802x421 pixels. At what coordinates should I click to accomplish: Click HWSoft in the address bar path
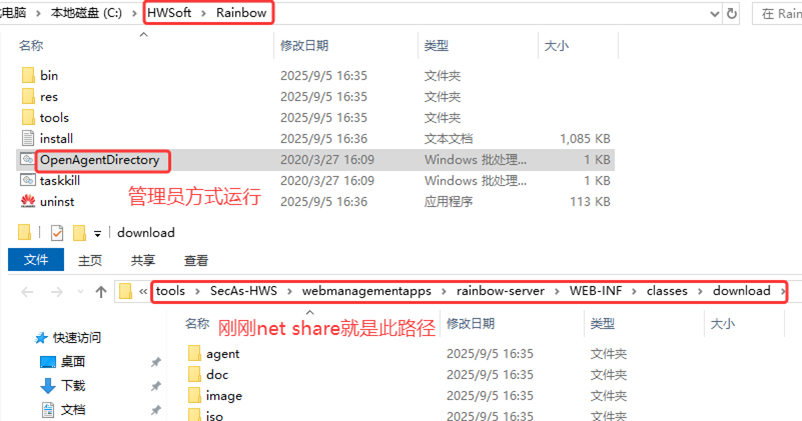pyautogui.click(x=169, y=13)
